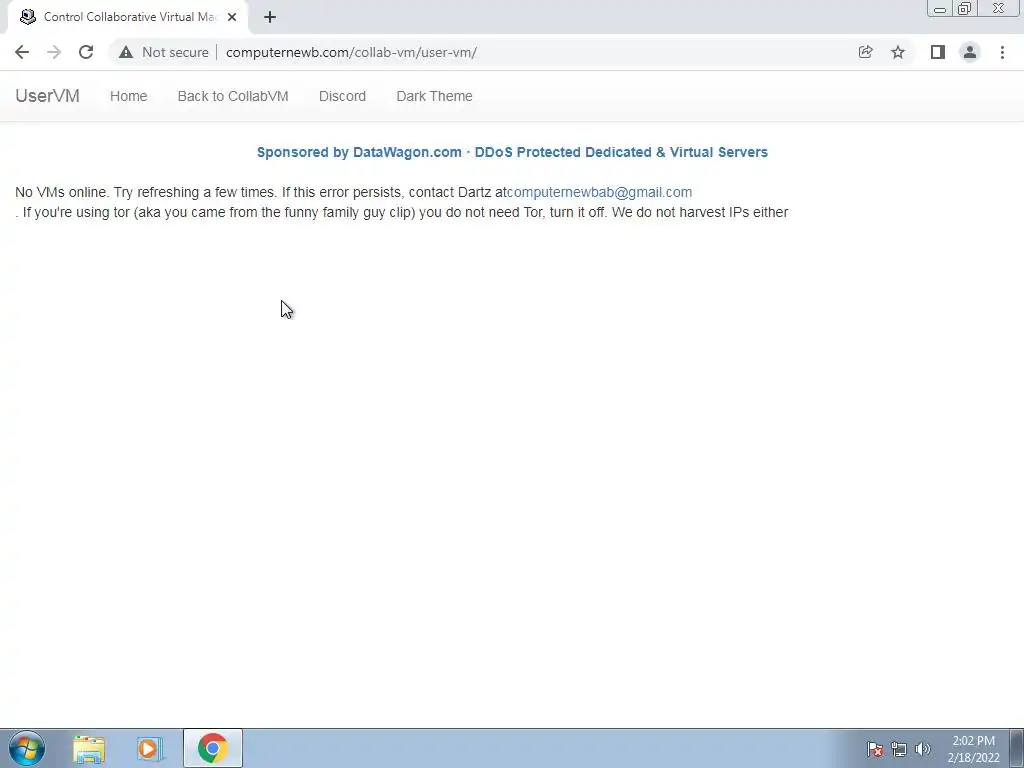Viewport: 1024px width, 768px height.
Task: Open the volume speaker tray icon
Action: pos(923,749)
